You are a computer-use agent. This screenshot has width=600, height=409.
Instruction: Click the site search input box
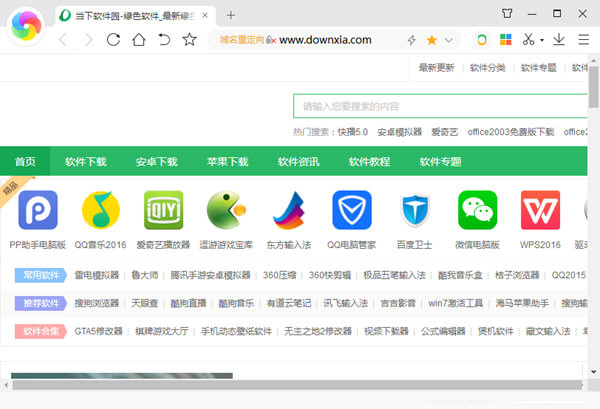pyautogui.click(x=440, y=106)
